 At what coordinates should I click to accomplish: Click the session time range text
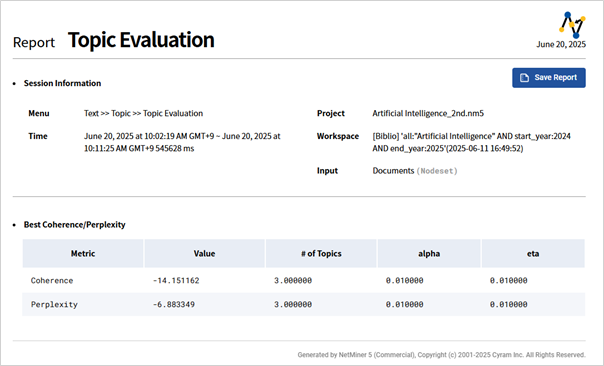coord(182,142)
